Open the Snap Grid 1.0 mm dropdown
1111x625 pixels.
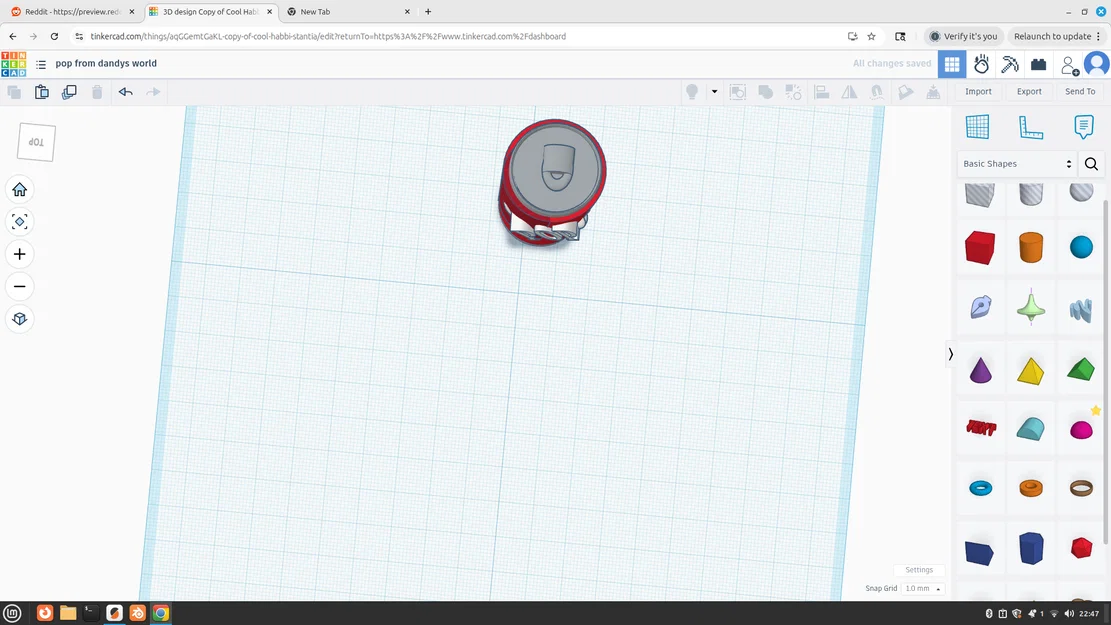(x=923, y=588)
